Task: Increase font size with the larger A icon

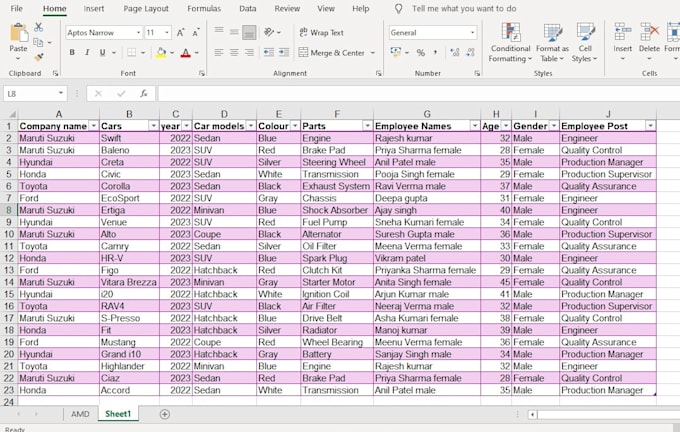Action: tap(180, 33)
